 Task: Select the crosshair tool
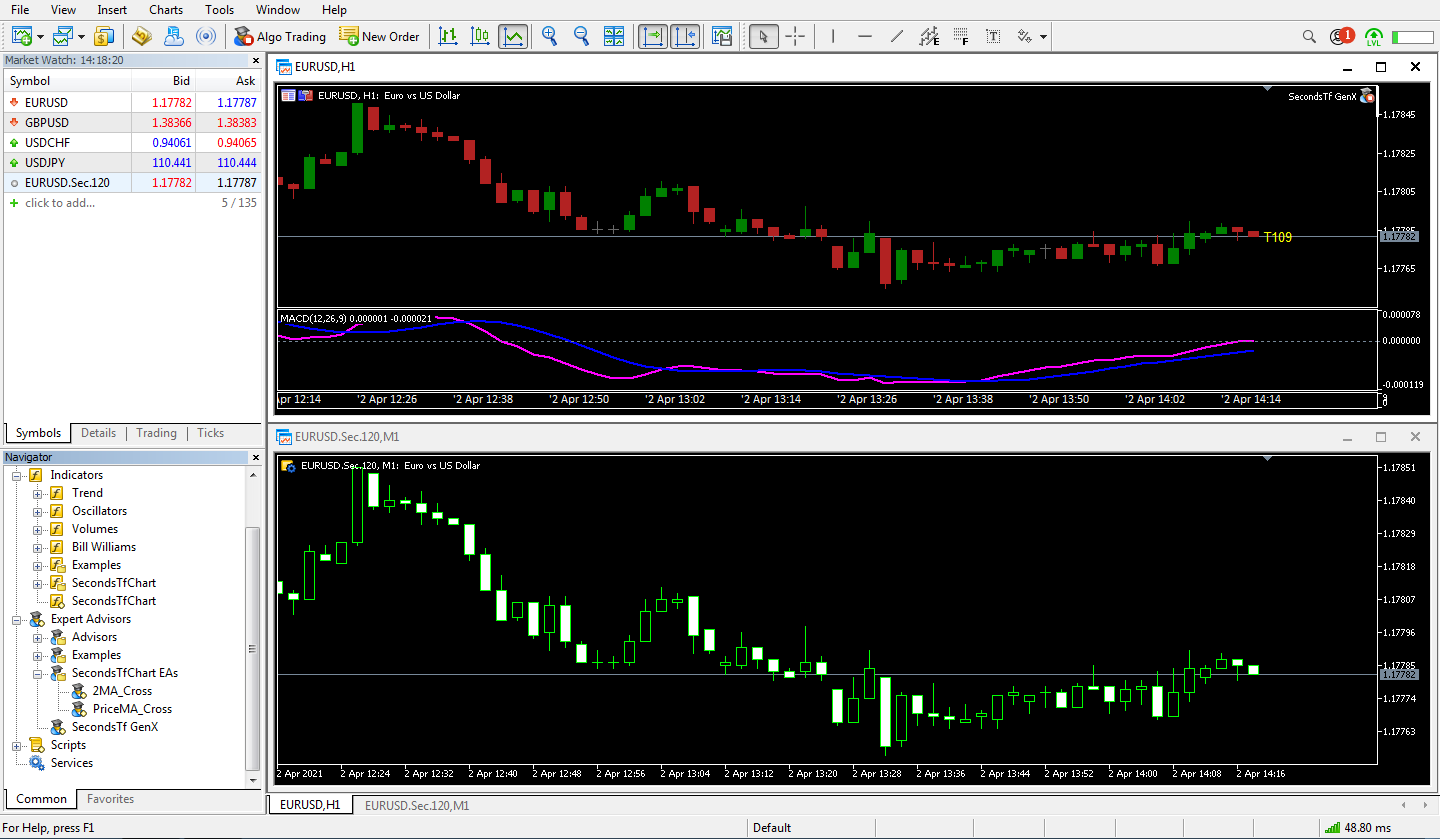click(x=795, y=37)
